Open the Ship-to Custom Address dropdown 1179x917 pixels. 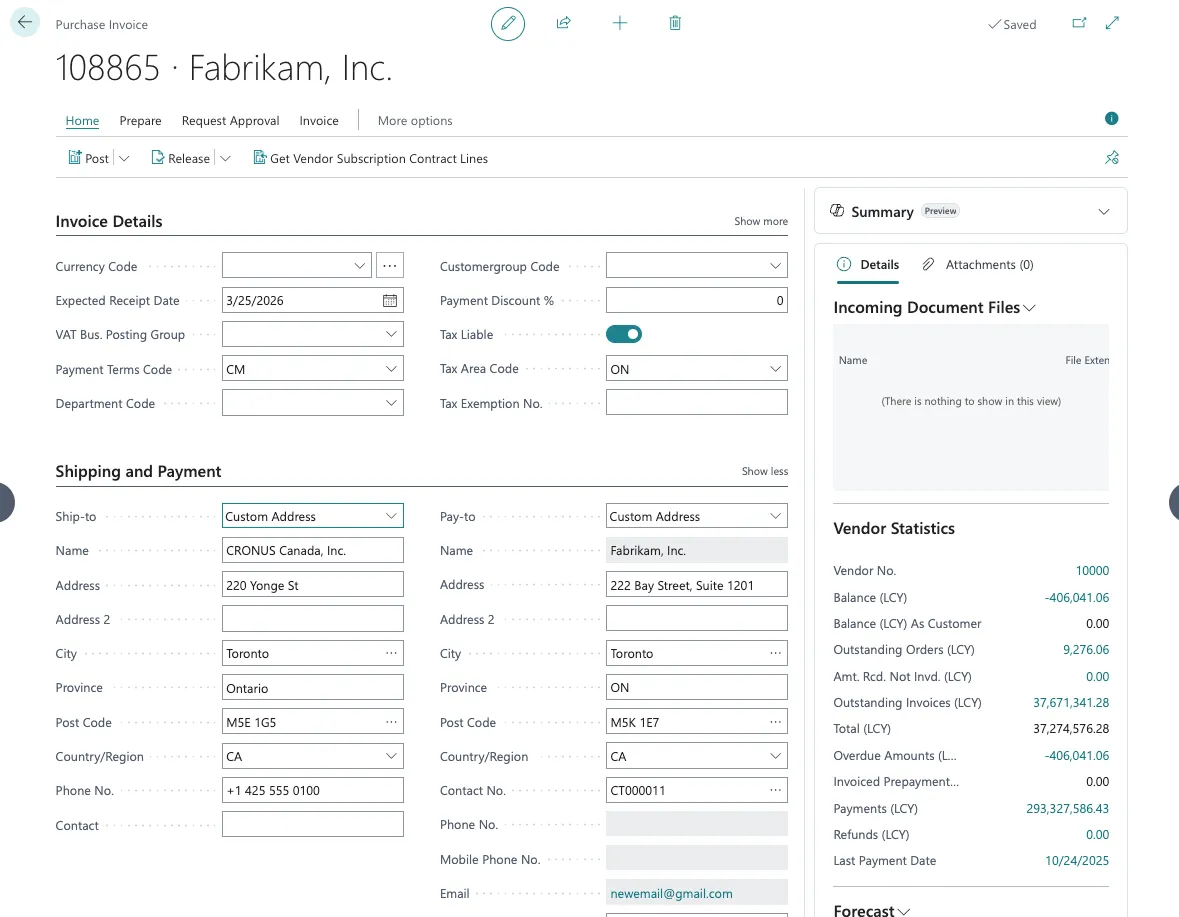click(391, 516)
